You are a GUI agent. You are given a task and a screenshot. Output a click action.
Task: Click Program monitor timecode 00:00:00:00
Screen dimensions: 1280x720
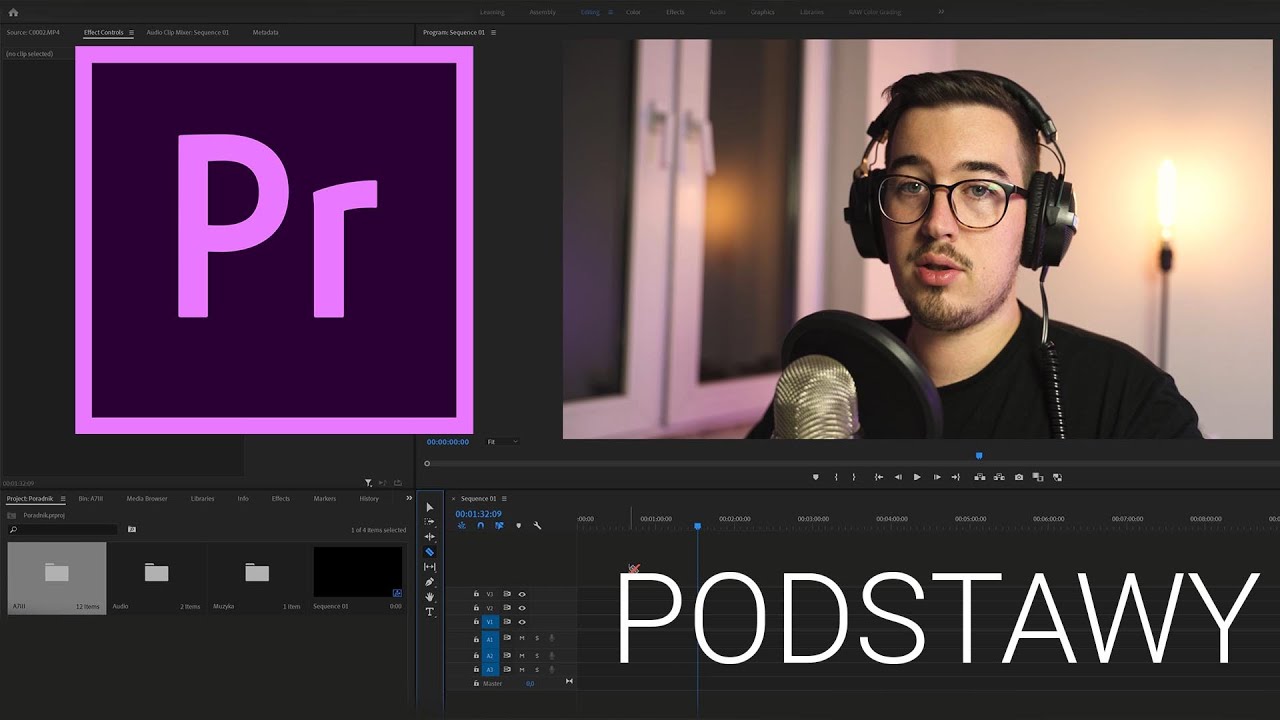tap(447, 441)
